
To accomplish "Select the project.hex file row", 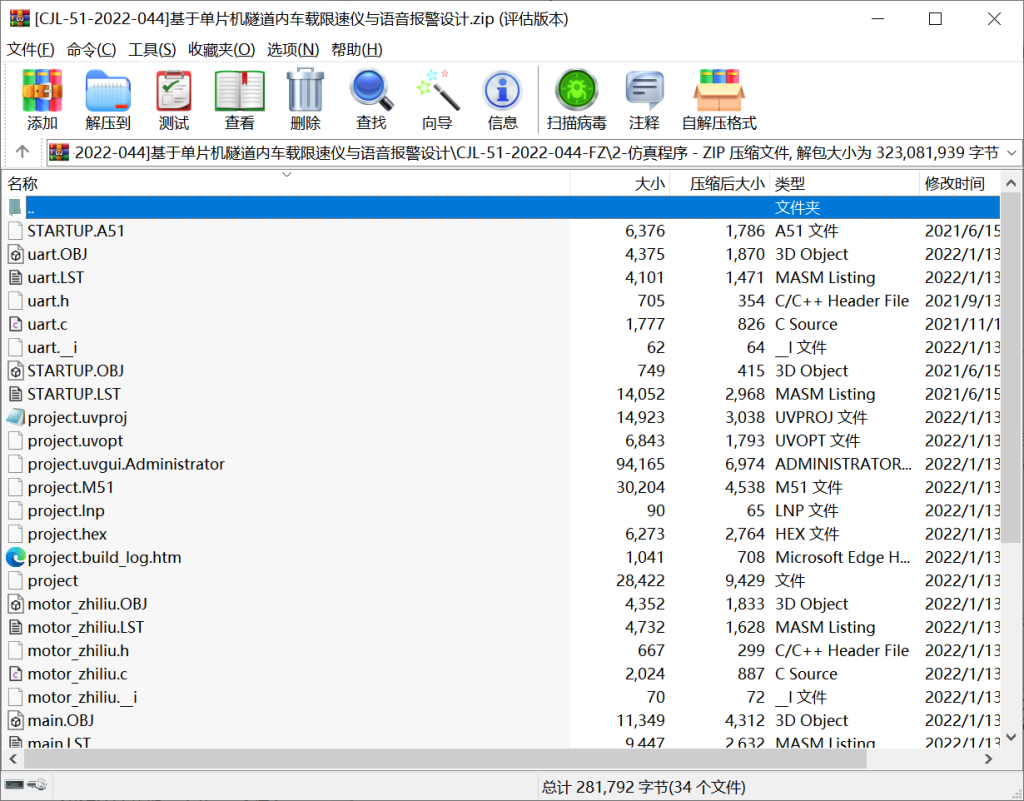I will (67, 534).
